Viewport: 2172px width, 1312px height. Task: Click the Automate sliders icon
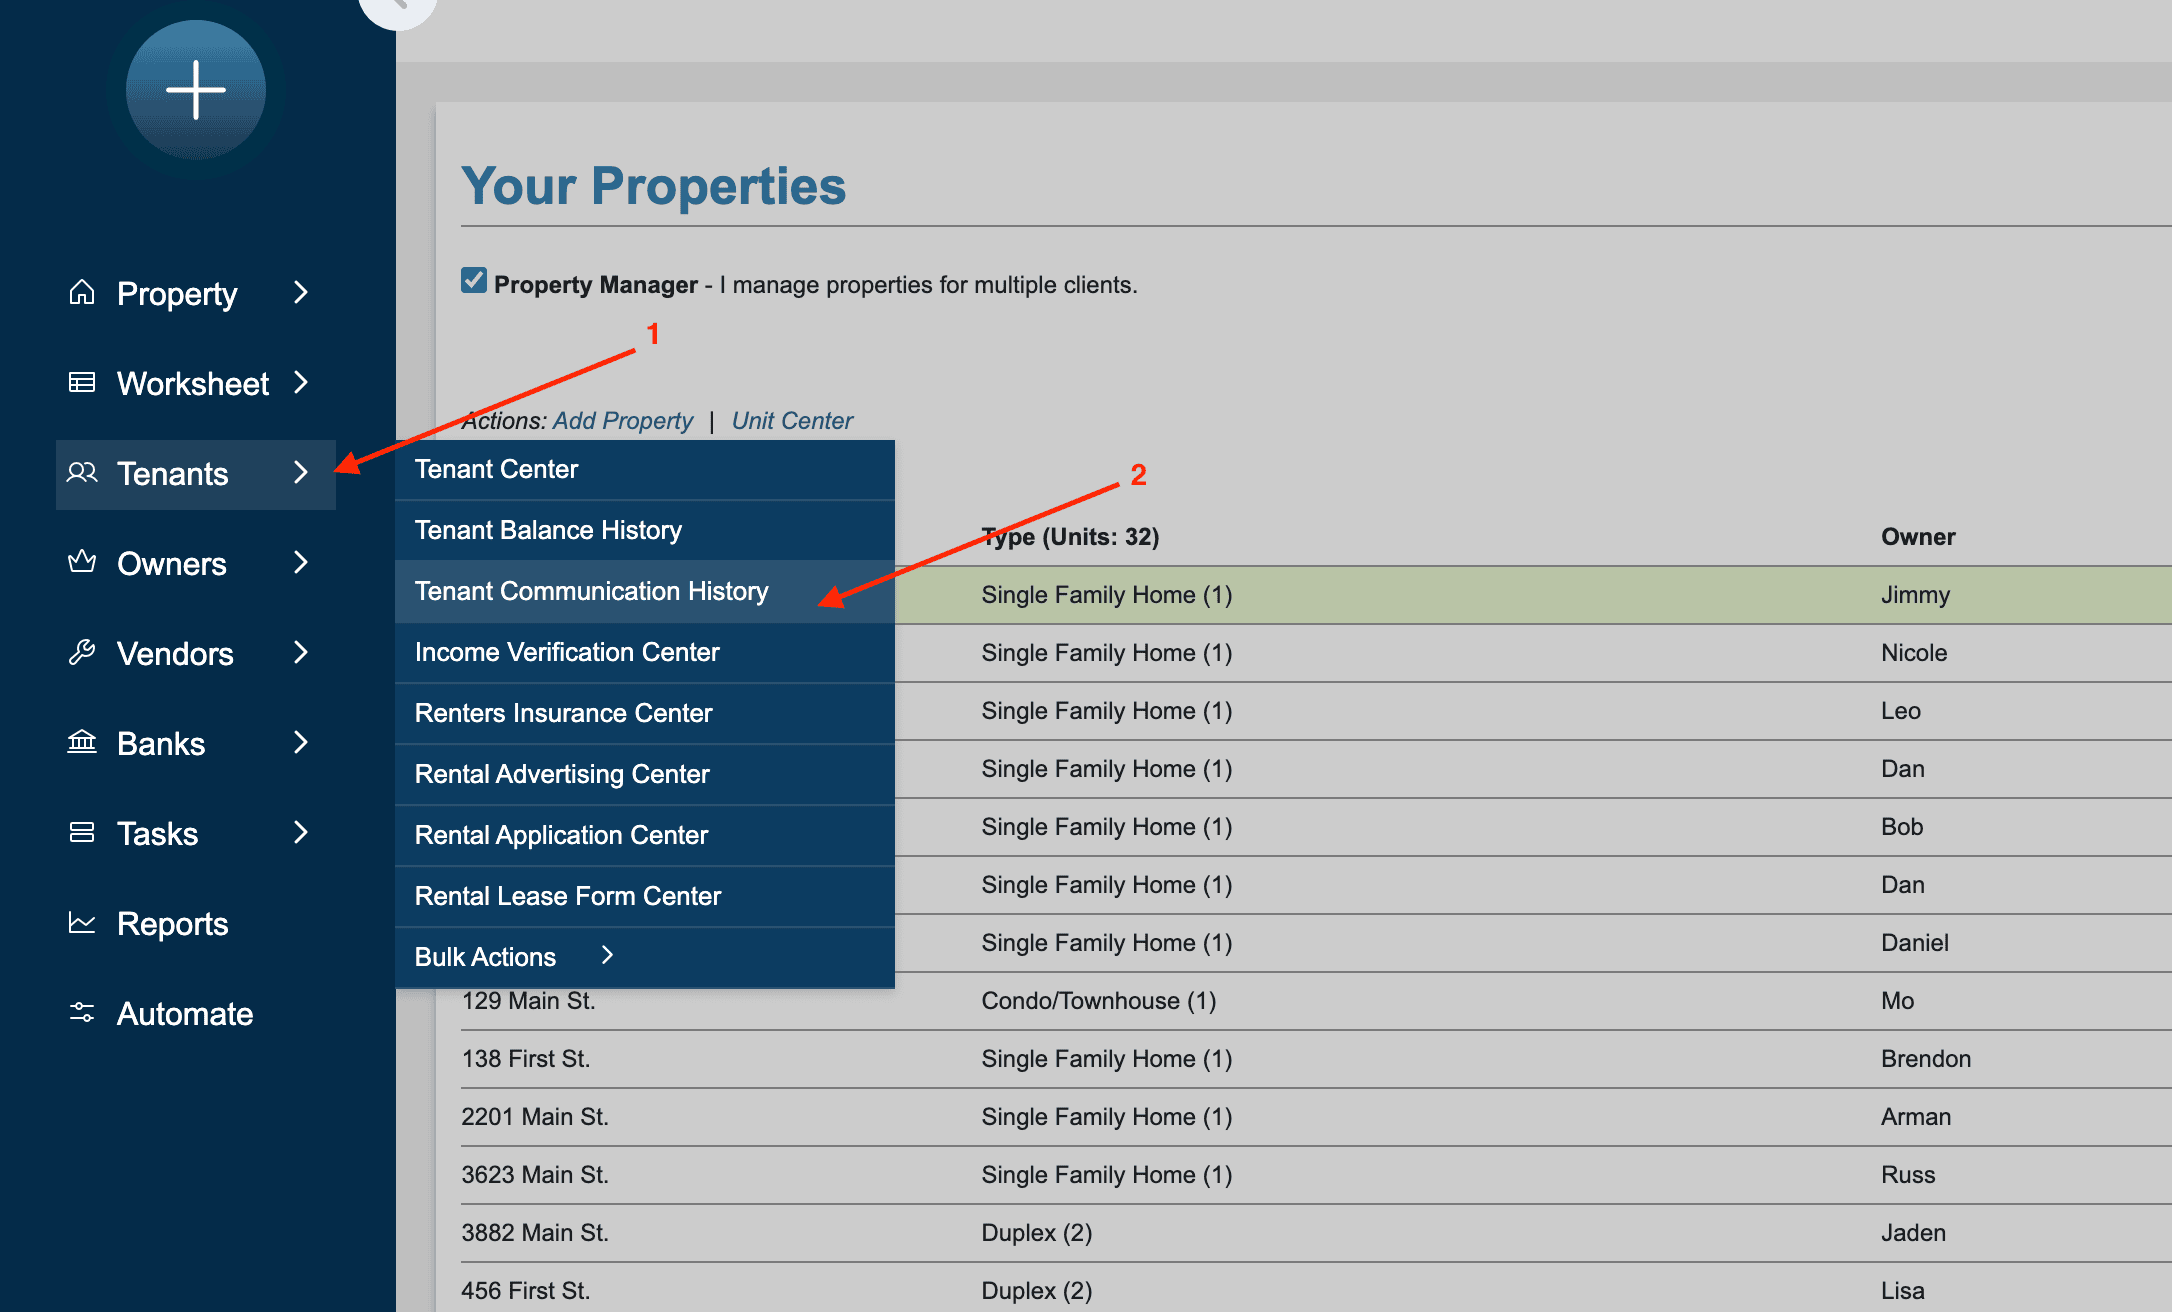[x=82, y=1012]
